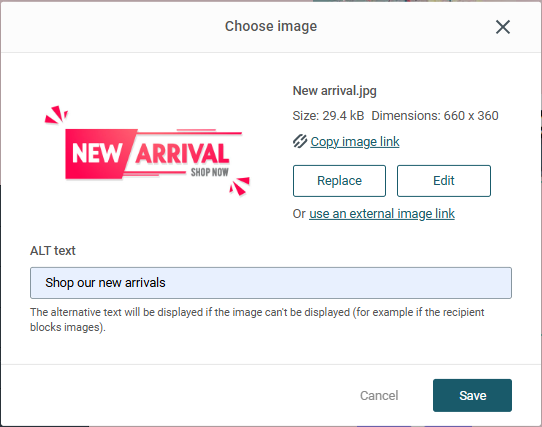
Task: Click the New Arrival banner thumbnail
Action: pos(147,151)
